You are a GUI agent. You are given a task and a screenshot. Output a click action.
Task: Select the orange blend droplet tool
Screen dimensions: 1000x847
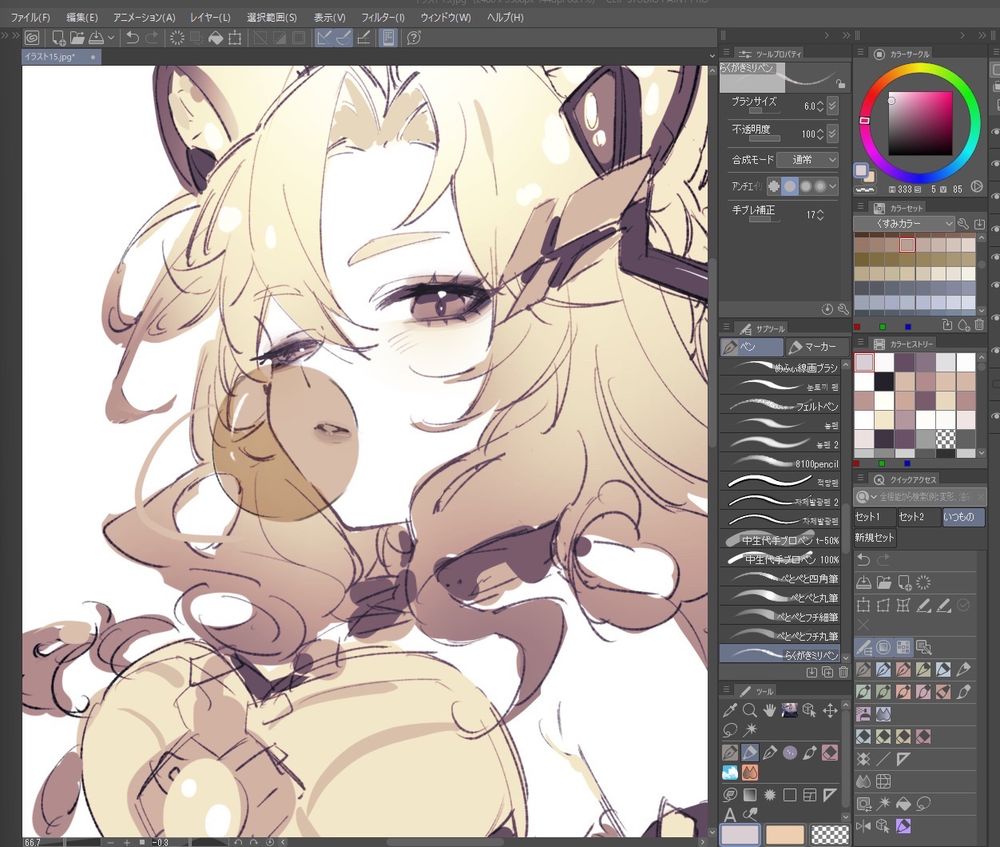(750, 773)
